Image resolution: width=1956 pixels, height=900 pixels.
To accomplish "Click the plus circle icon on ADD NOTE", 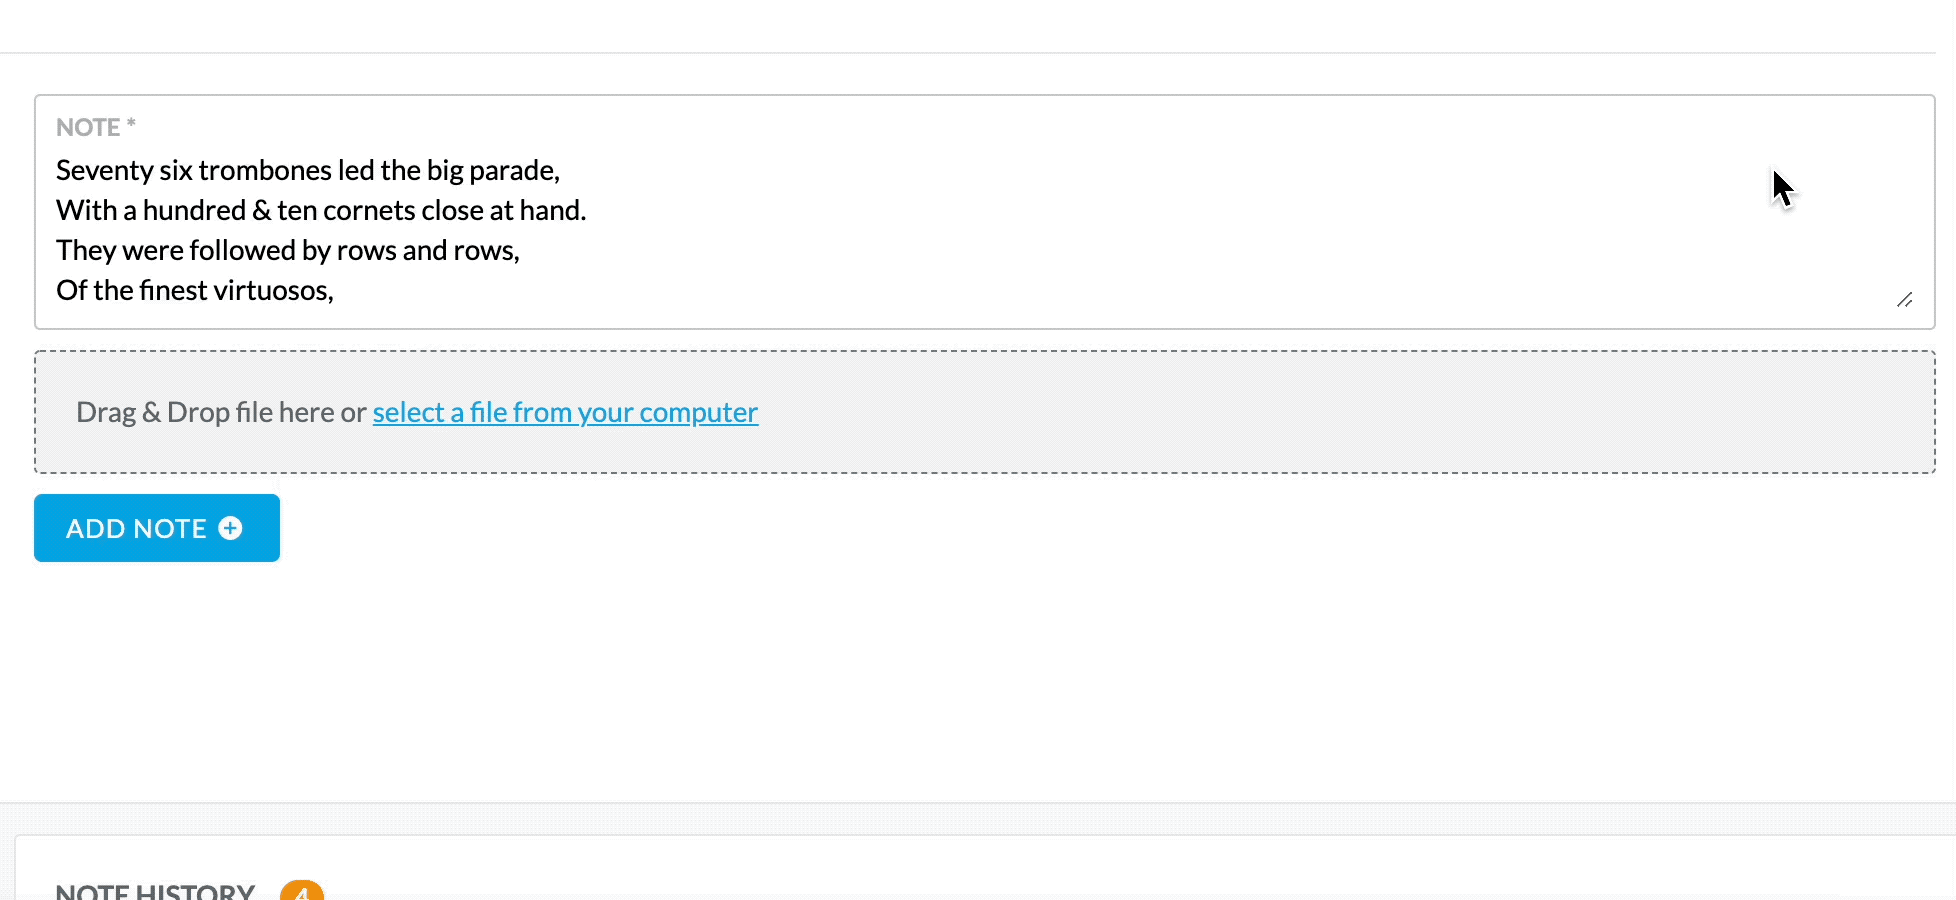I will click(230, 528).
